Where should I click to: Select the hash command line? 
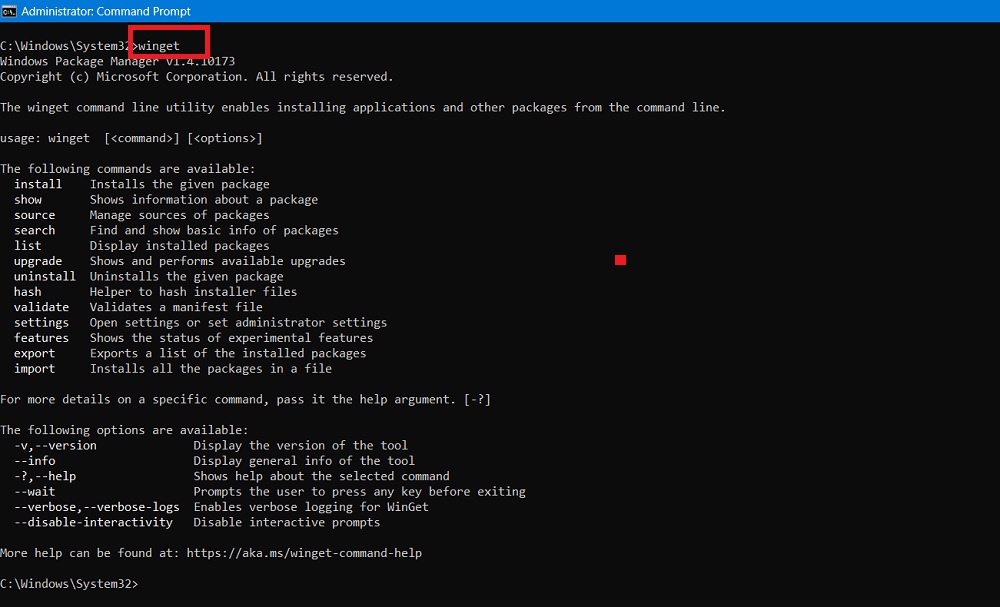tap(29, 291)
